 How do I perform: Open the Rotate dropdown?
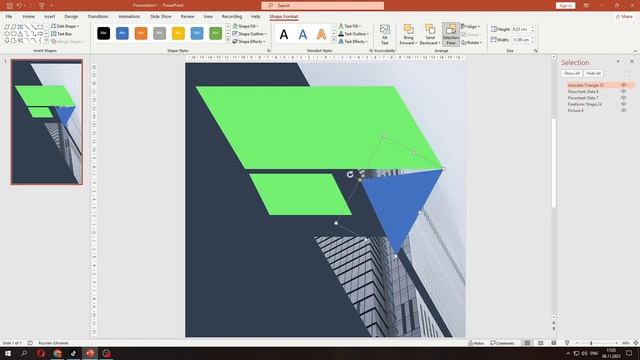(471, 42)
